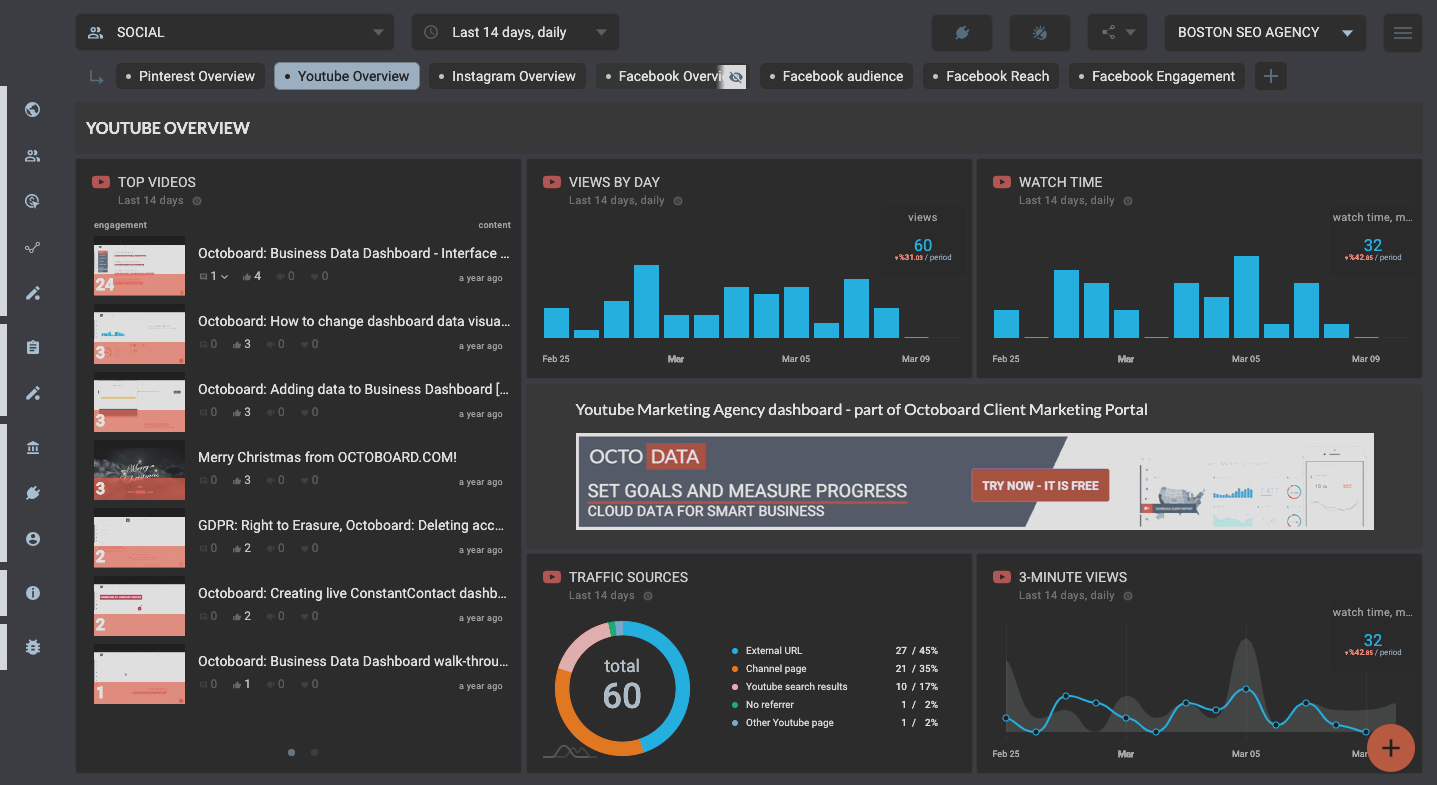The image size is (1437, 785).
Task: Open the clipboard icon in the sidebar
Action: 32,347
